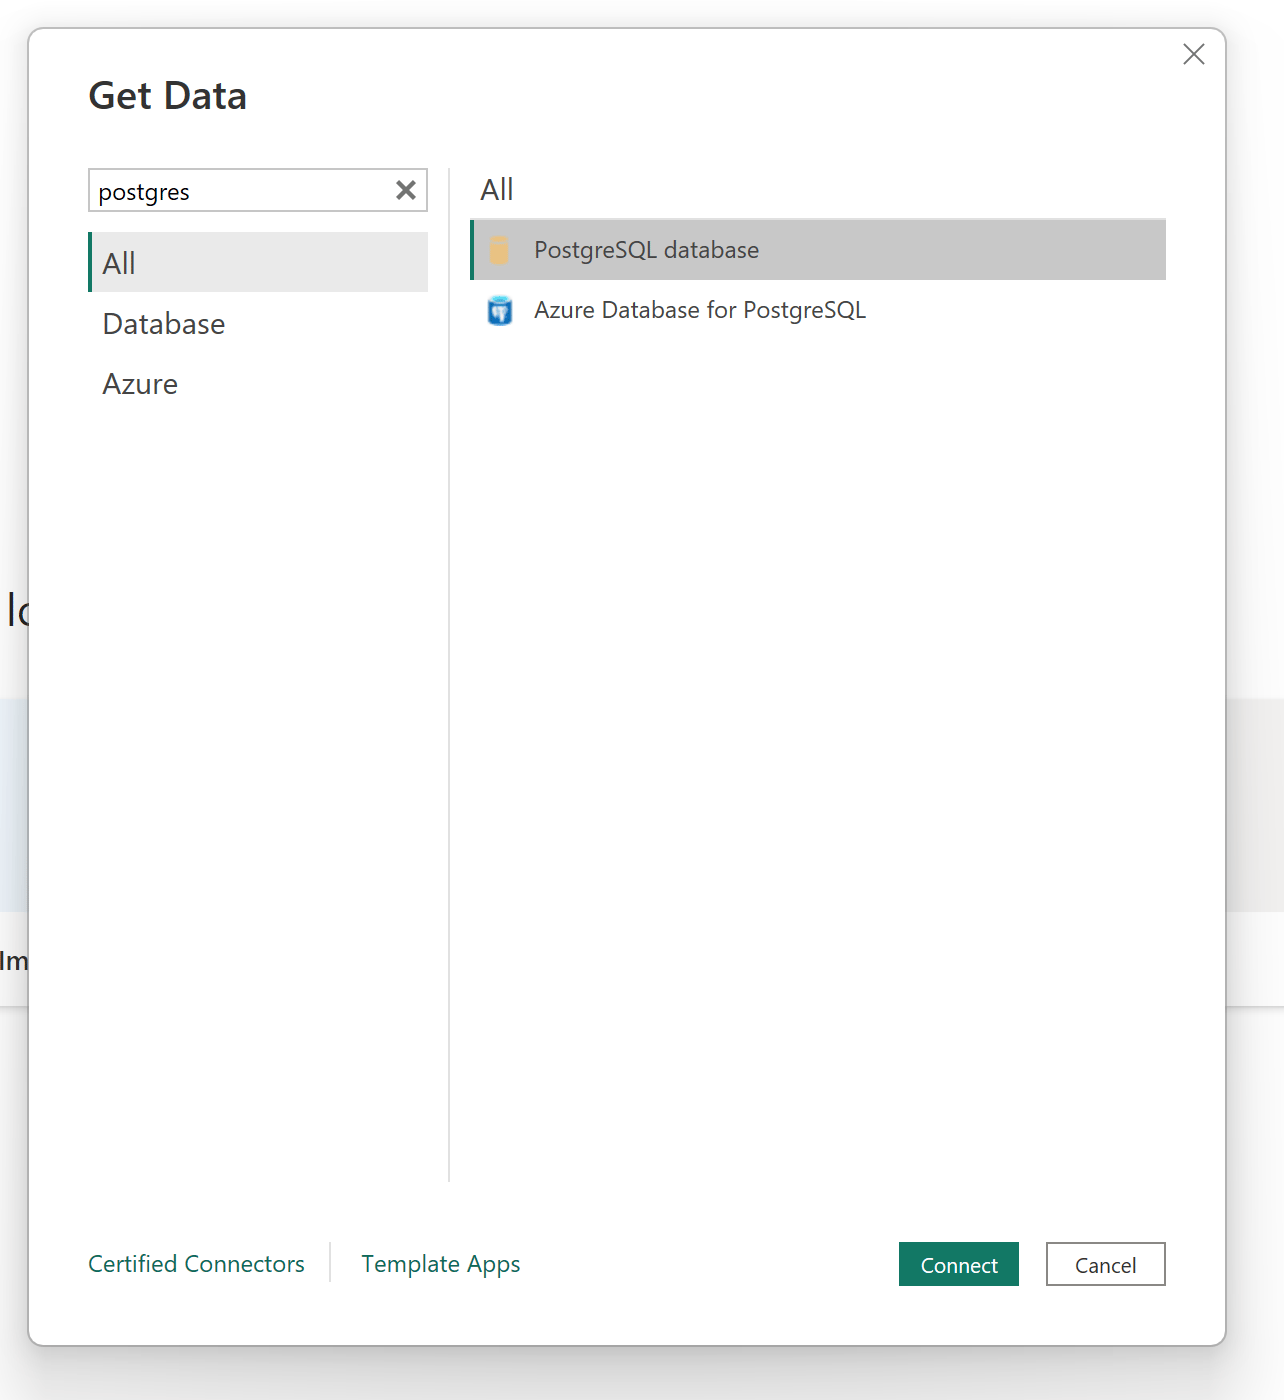Click the Cancel button
Viewport: 1284px width, 1400px height.
[x=1105, y=1264]
